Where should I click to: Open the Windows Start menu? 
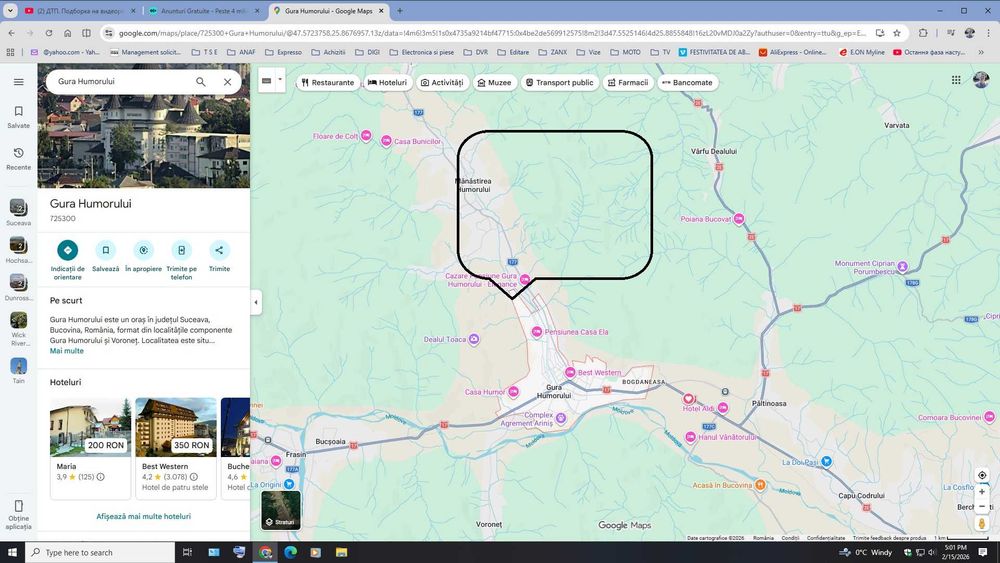[x=12, y=552]
